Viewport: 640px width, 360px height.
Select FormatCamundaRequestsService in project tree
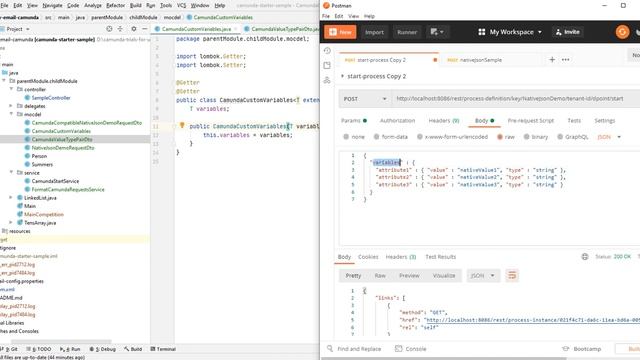[67, 189]
